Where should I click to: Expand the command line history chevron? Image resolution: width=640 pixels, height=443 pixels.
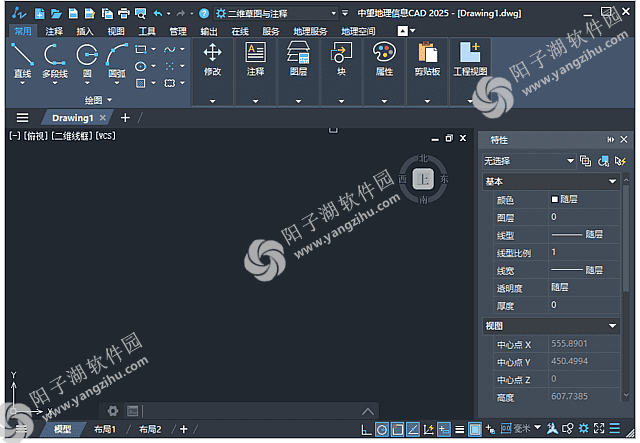pyautogui.click(x=368, y=411)
